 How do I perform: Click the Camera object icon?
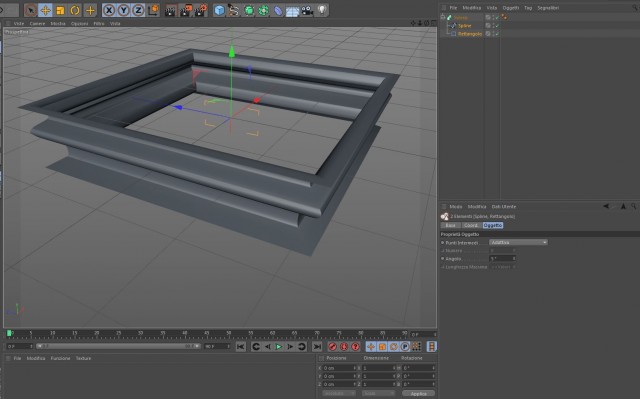(307, 10)
